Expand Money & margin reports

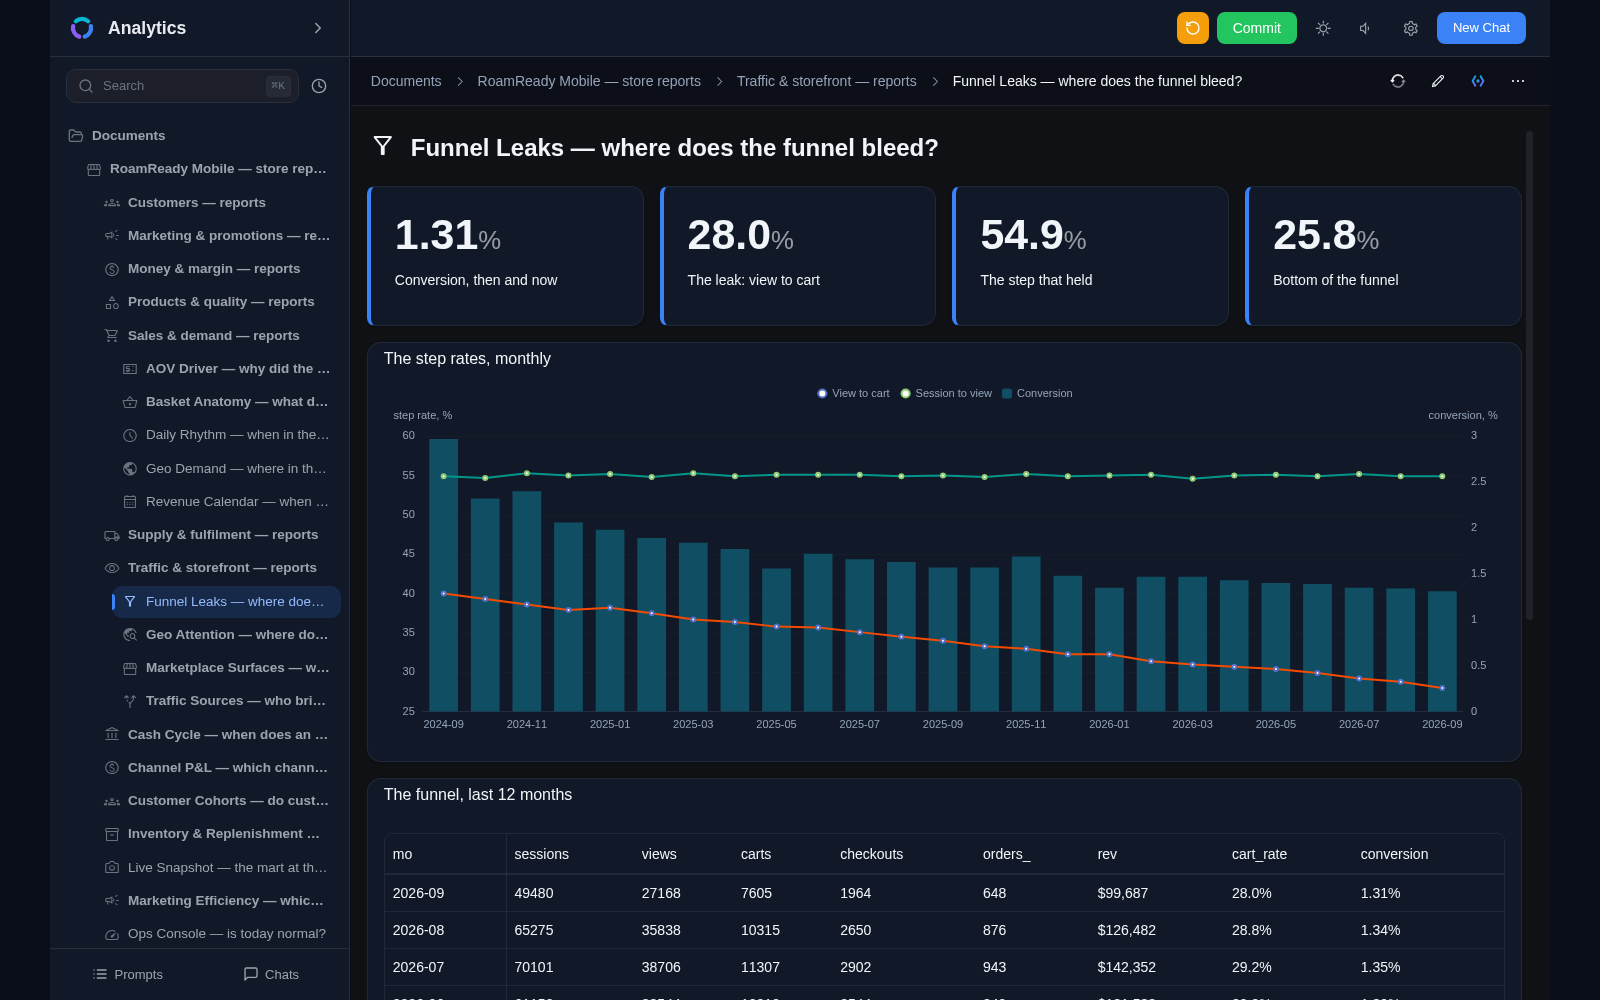point(218,268)
